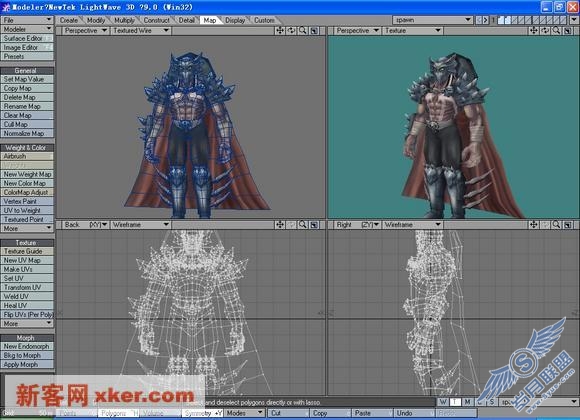Click the Airbrush tool button
580x420 pixels.
(27, 156)
